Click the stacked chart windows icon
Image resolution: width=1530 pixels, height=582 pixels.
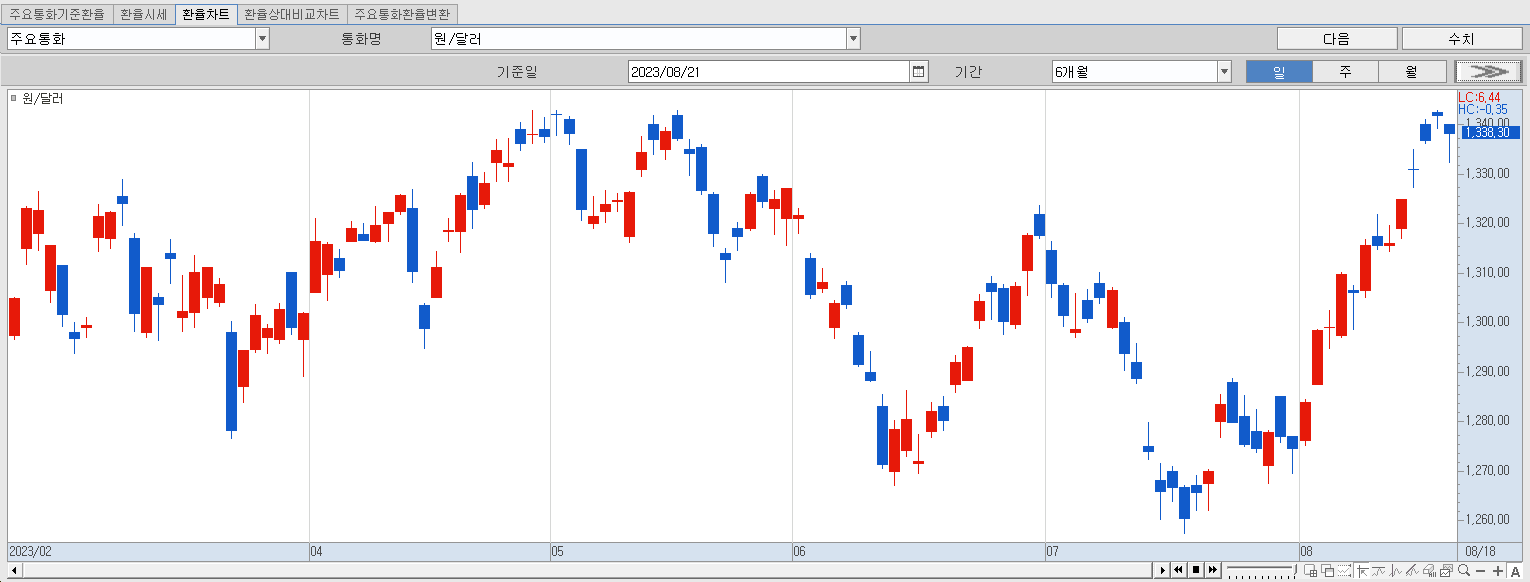[x=1447, y=571]
